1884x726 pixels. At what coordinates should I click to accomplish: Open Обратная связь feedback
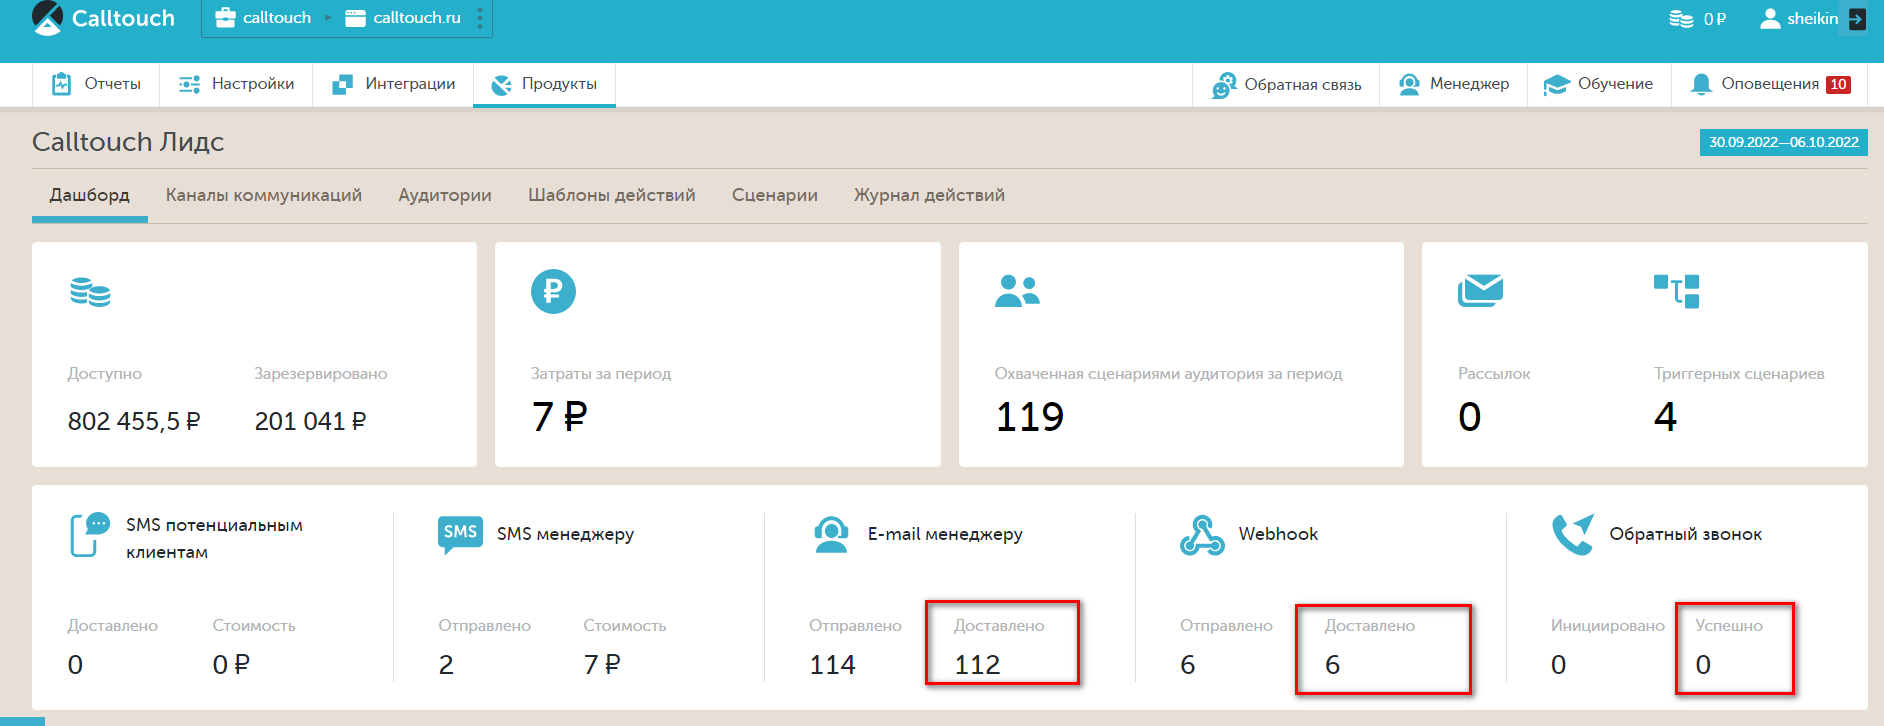pyautogui.click(x=1286, y=85)
